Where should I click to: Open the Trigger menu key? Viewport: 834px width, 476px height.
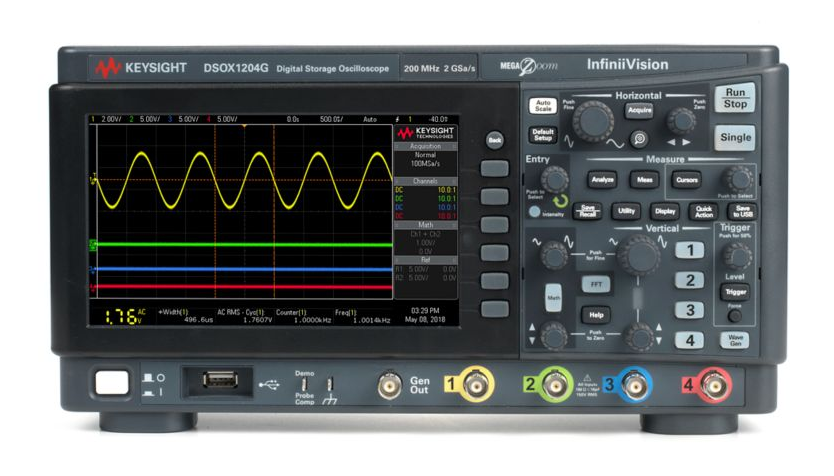735,291
